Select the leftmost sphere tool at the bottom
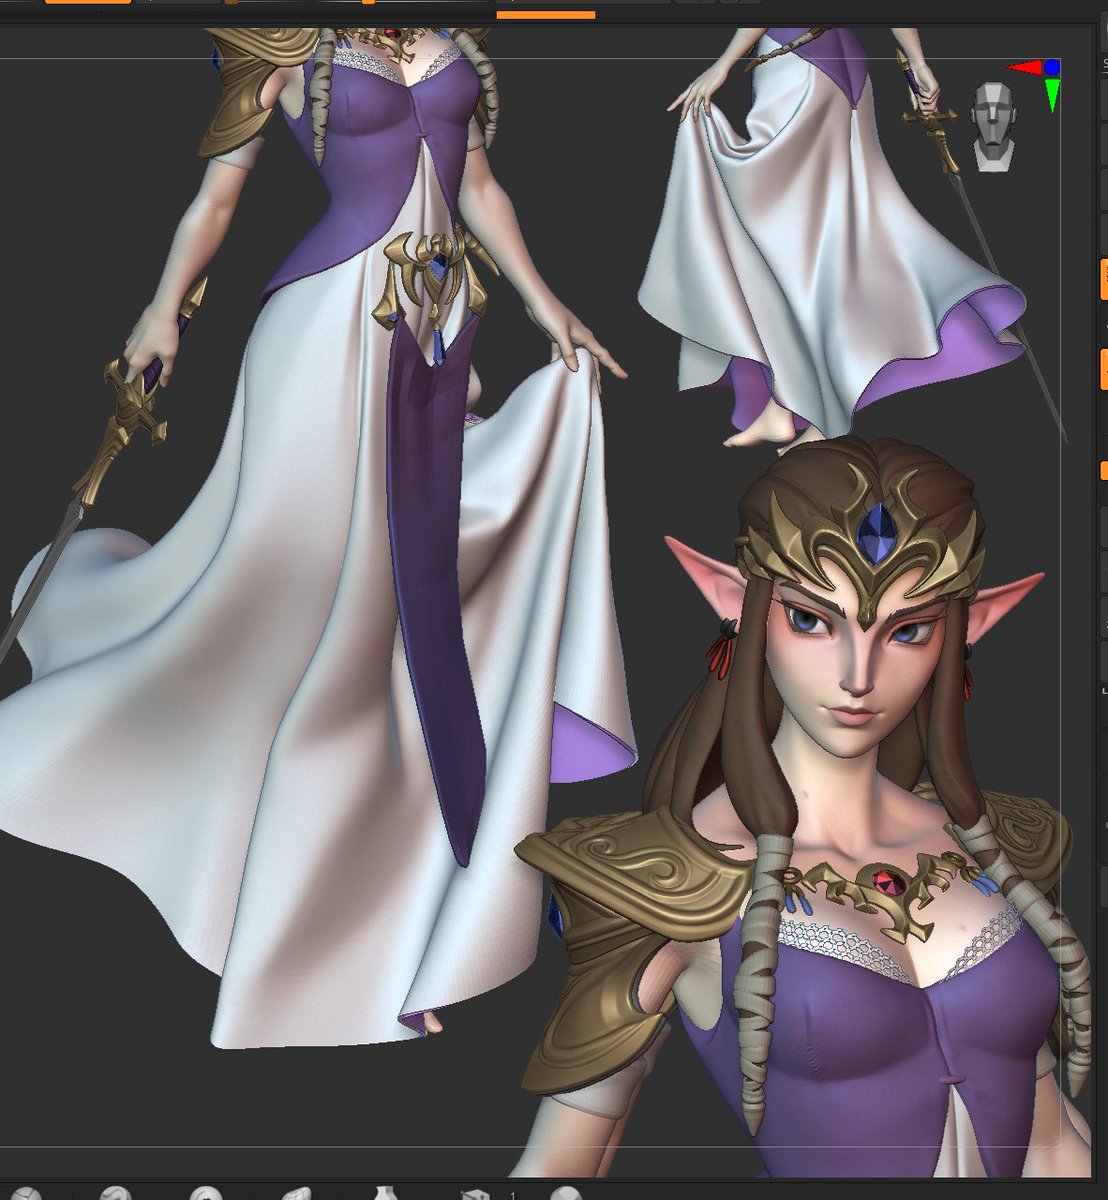 [x=27, y=1192]
